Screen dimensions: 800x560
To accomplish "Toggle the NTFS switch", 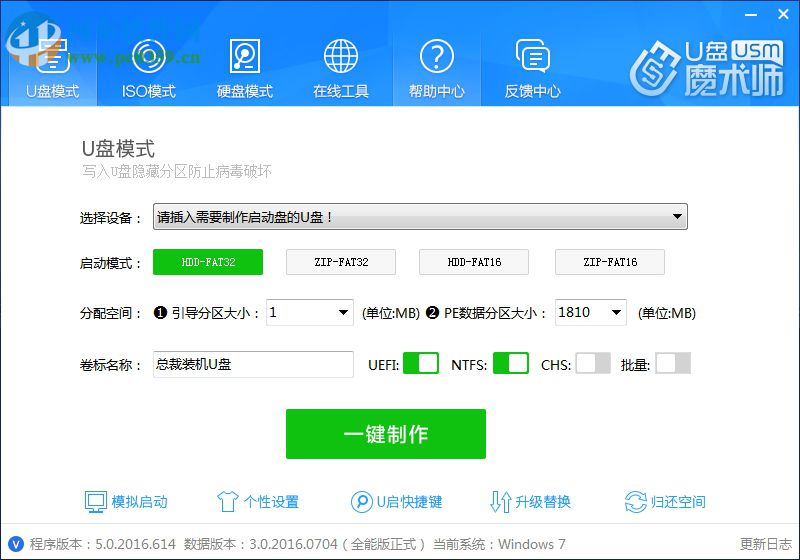I will coord(511,363).
